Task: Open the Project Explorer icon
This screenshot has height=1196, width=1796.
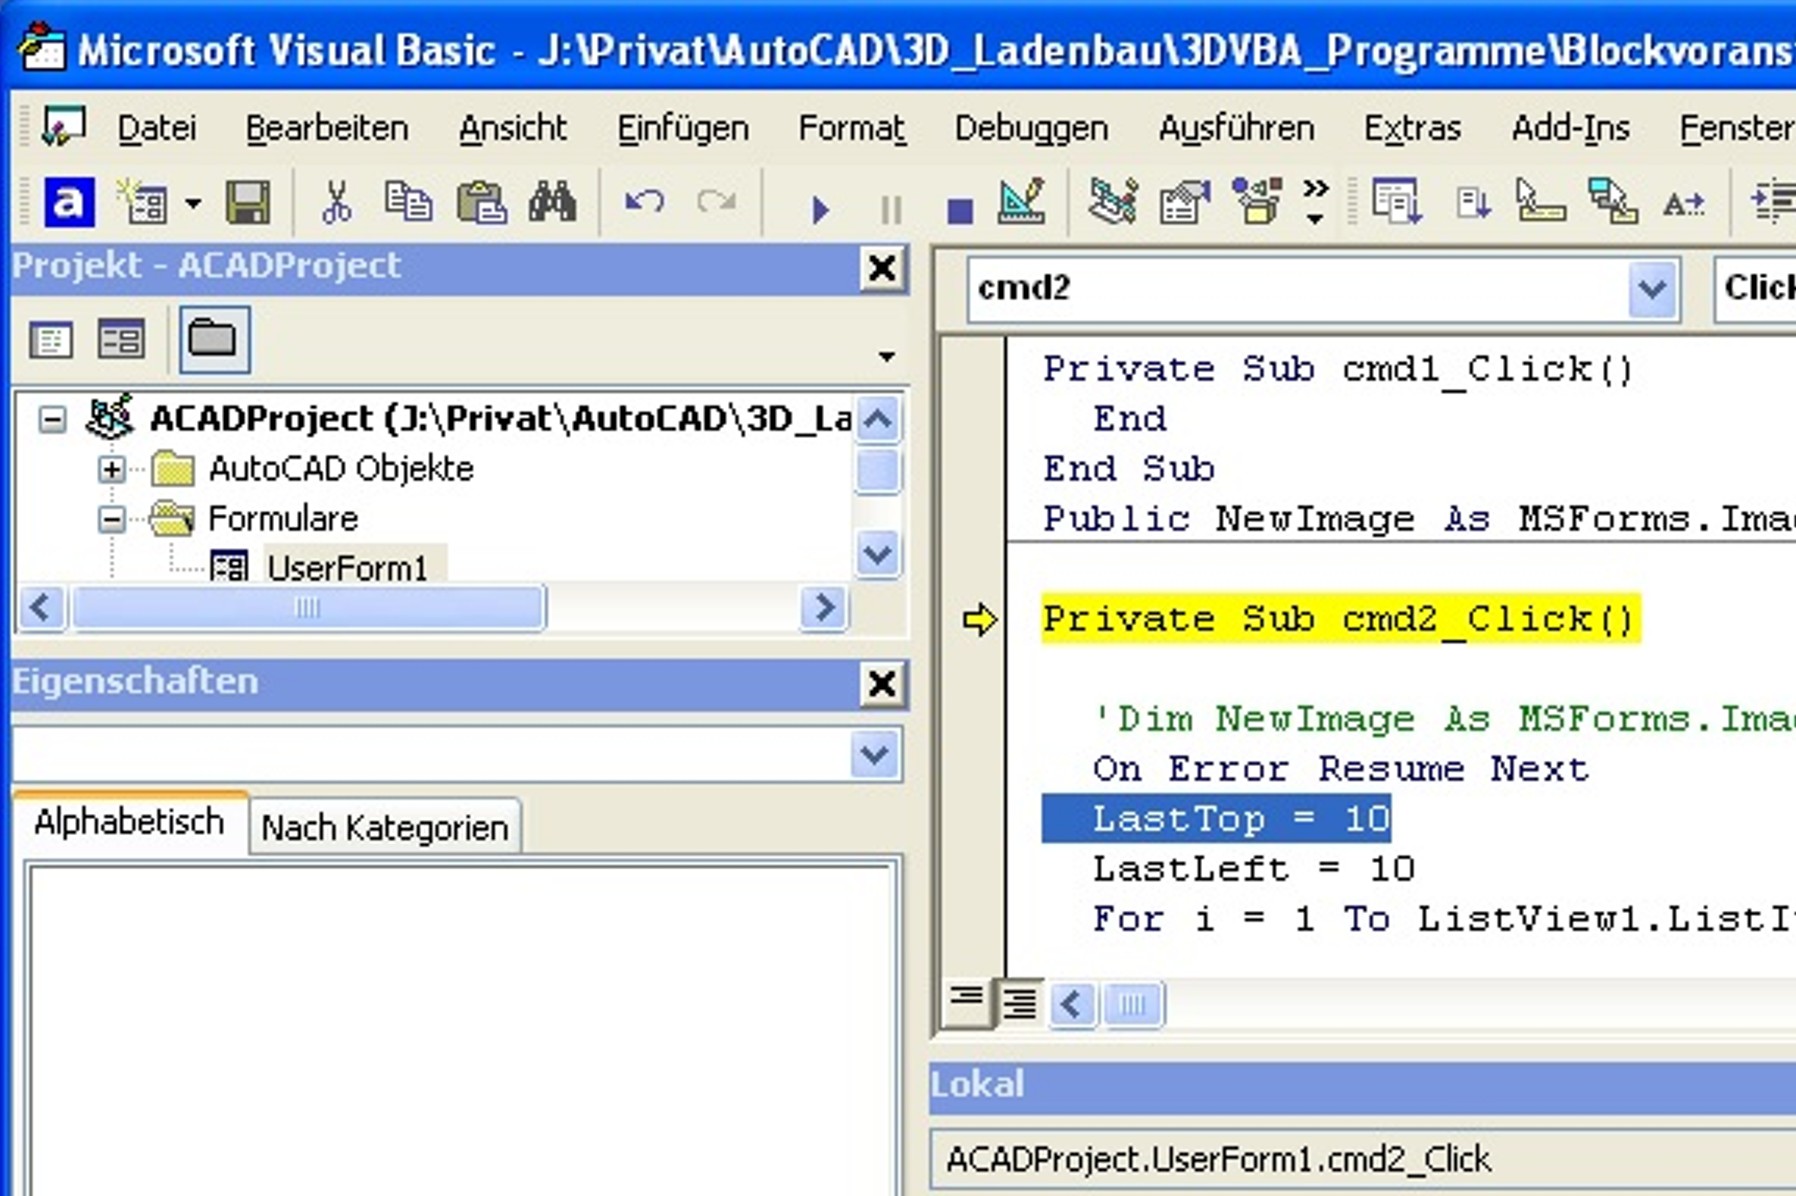Action: 1113,204
